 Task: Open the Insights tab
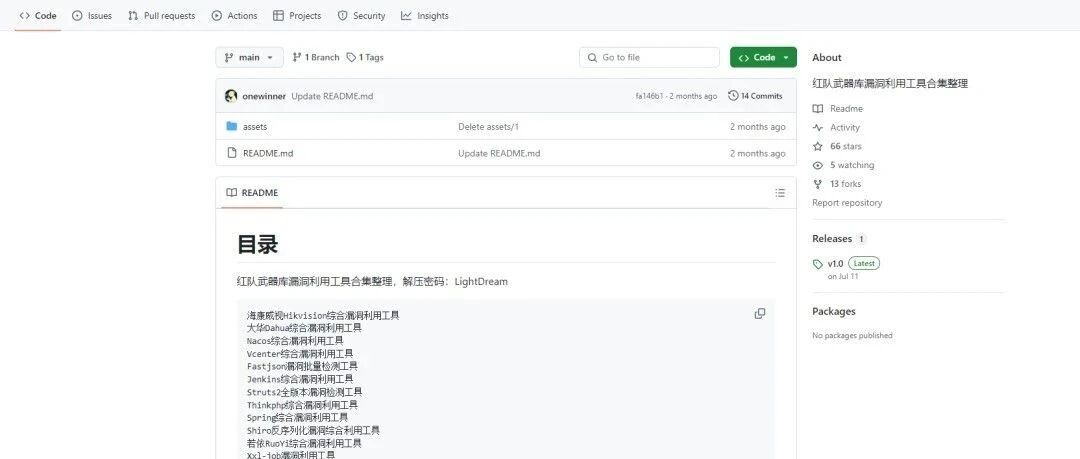(x=425, y=16)
